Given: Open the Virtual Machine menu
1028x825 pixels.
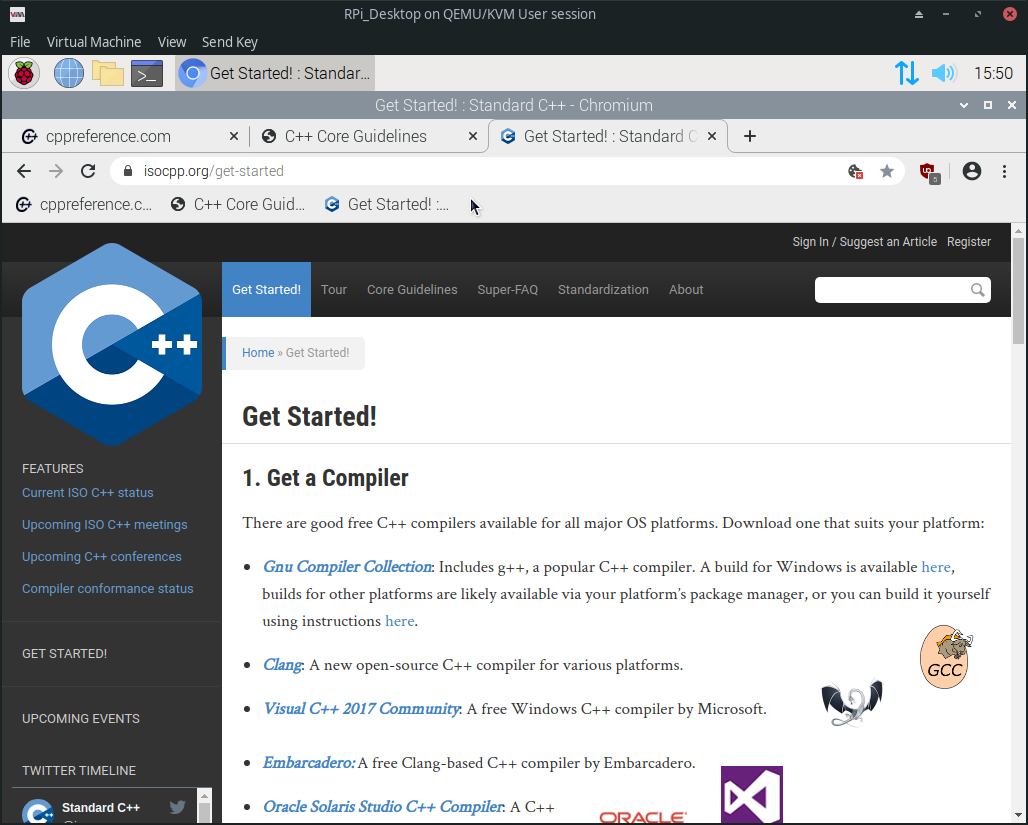Looking at the screenshot, I should (94, 42).
